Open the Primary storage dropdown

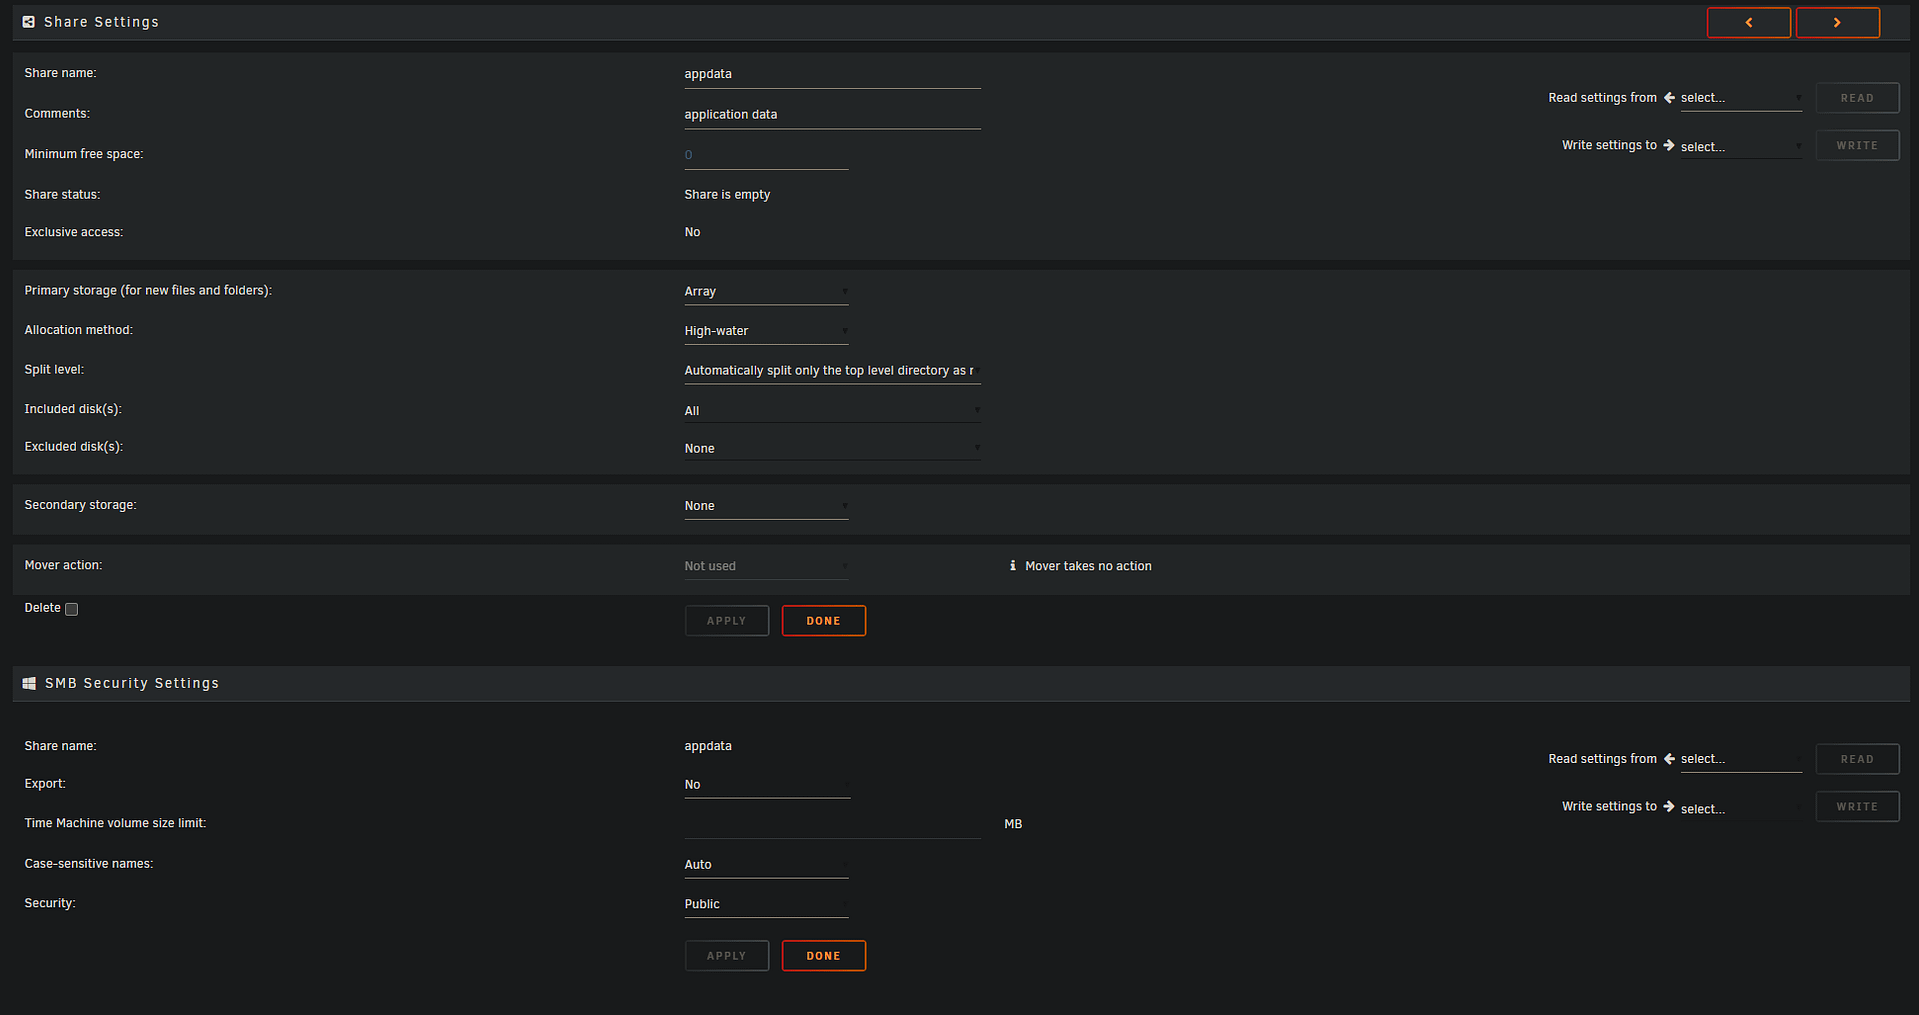click(x=766, y=292)
